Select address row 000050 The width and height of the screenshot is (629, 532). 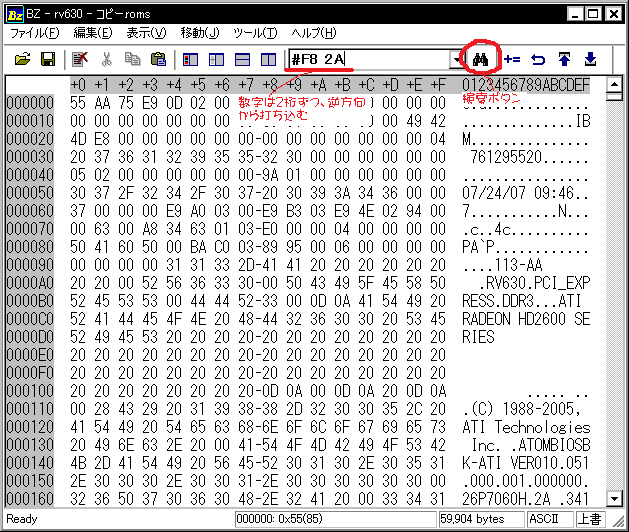click(30, 193)
